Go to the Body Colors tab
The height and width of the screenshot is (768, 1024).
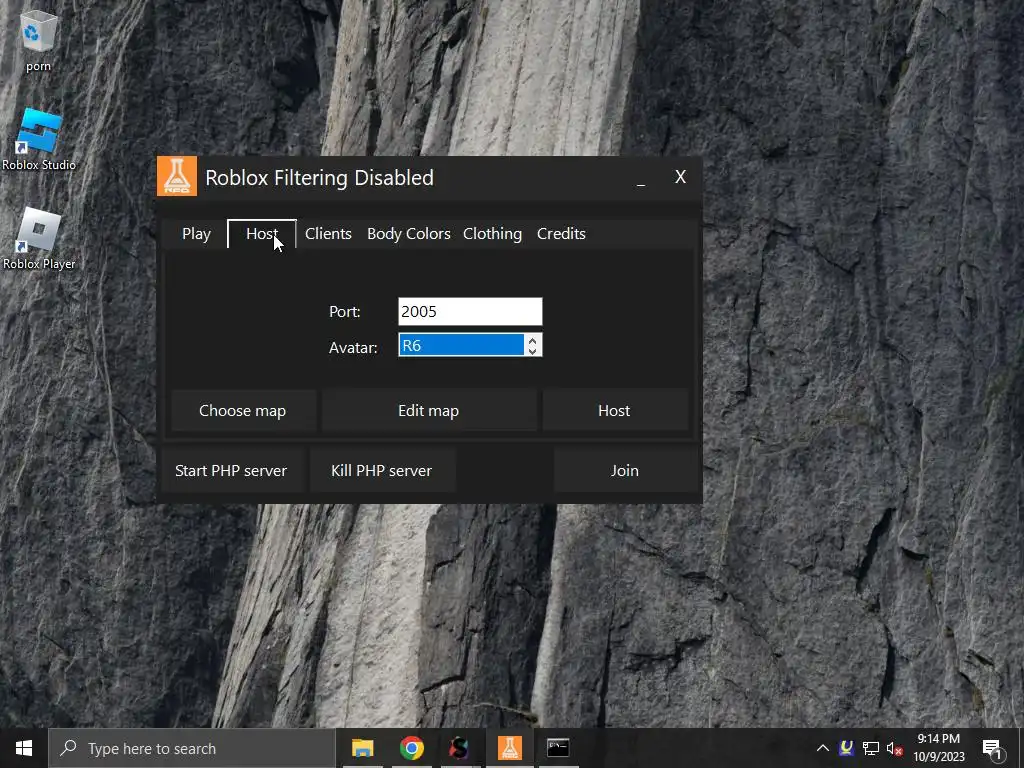[409, 234]
